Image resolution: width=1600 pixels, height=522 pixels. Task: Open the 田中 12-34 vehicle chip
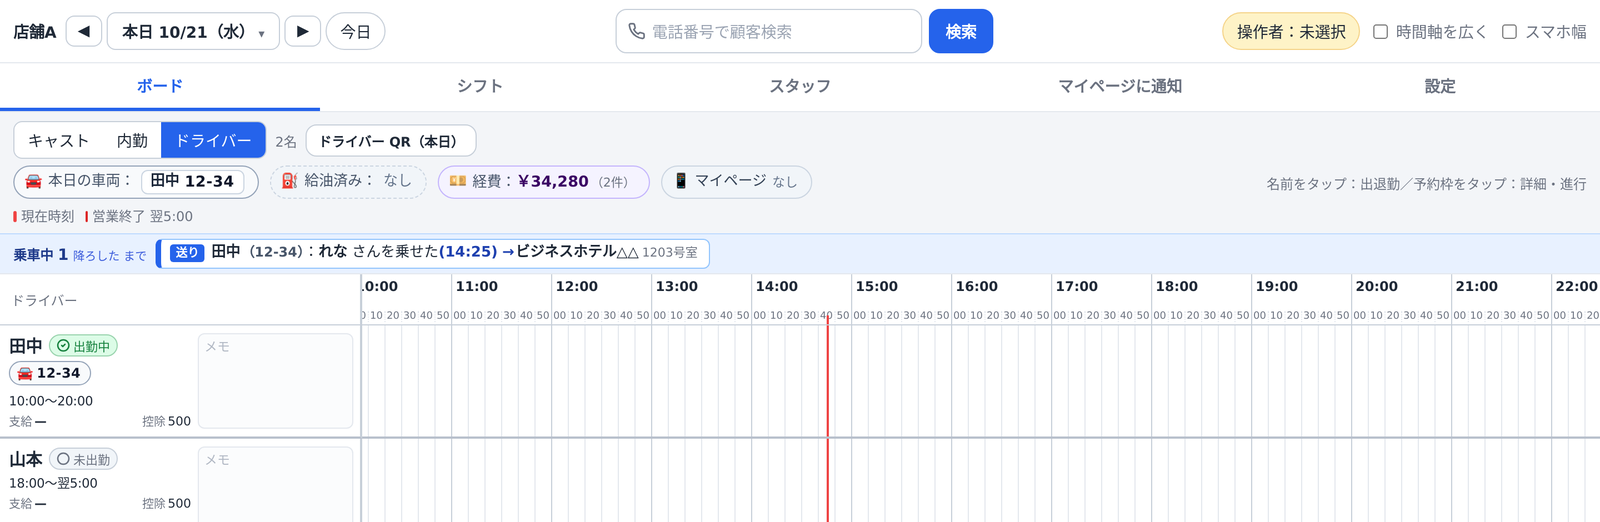(192, 181)
